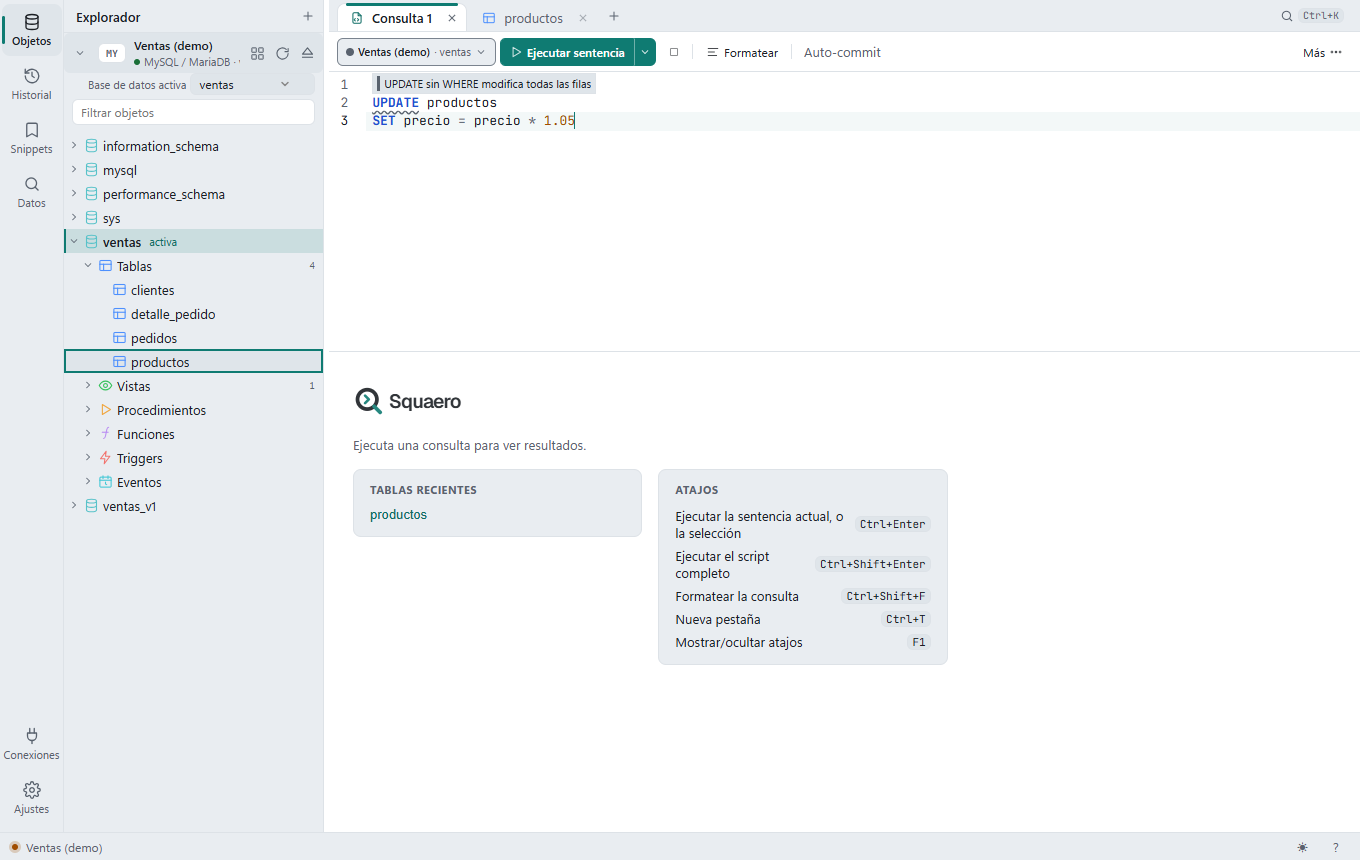This screenshot has width=1360, height=860.
Task: Select the clientes table
Action: [194, 290]
